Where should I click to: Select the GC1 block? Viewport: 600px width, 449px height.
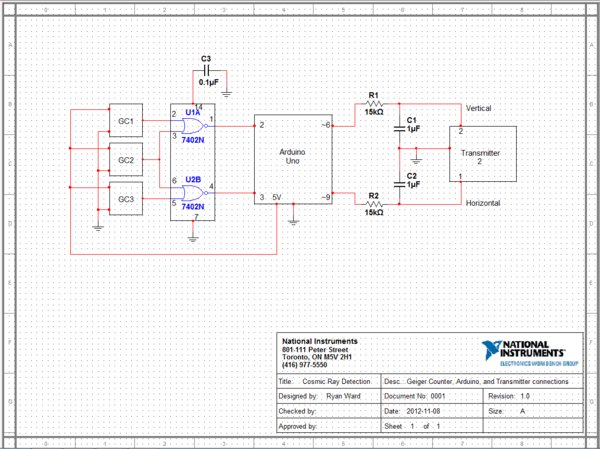(x=126, y=120)
